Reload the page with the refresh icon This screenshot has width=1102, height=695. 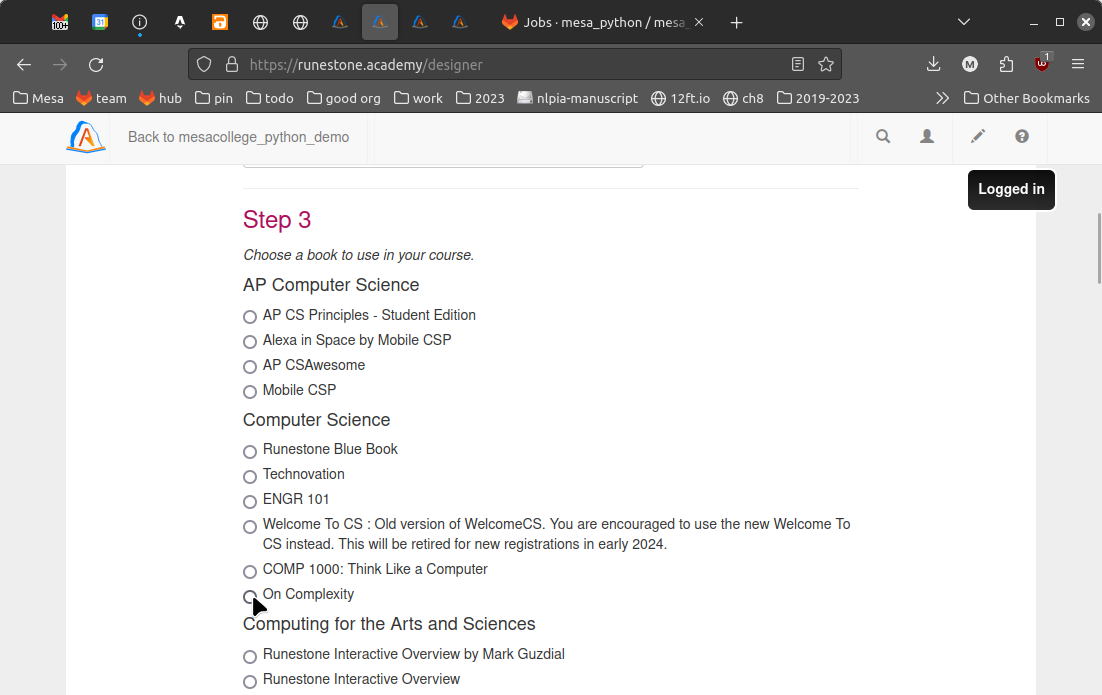tap(96, 64)
